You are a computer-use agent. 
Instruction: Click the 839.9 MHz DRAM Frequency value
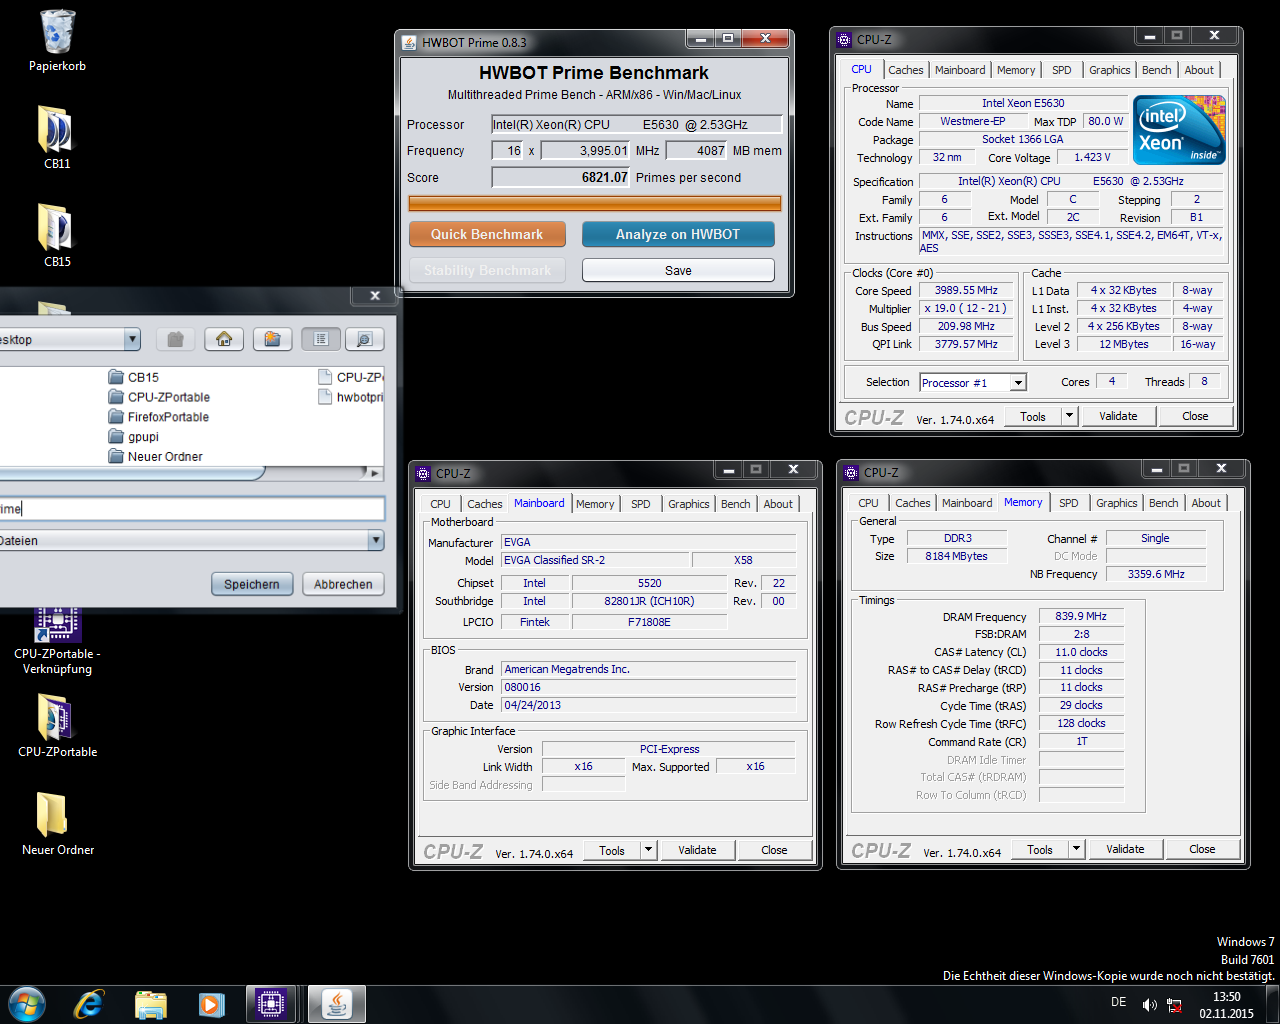pyautogui.click(x=1081, y=616)
